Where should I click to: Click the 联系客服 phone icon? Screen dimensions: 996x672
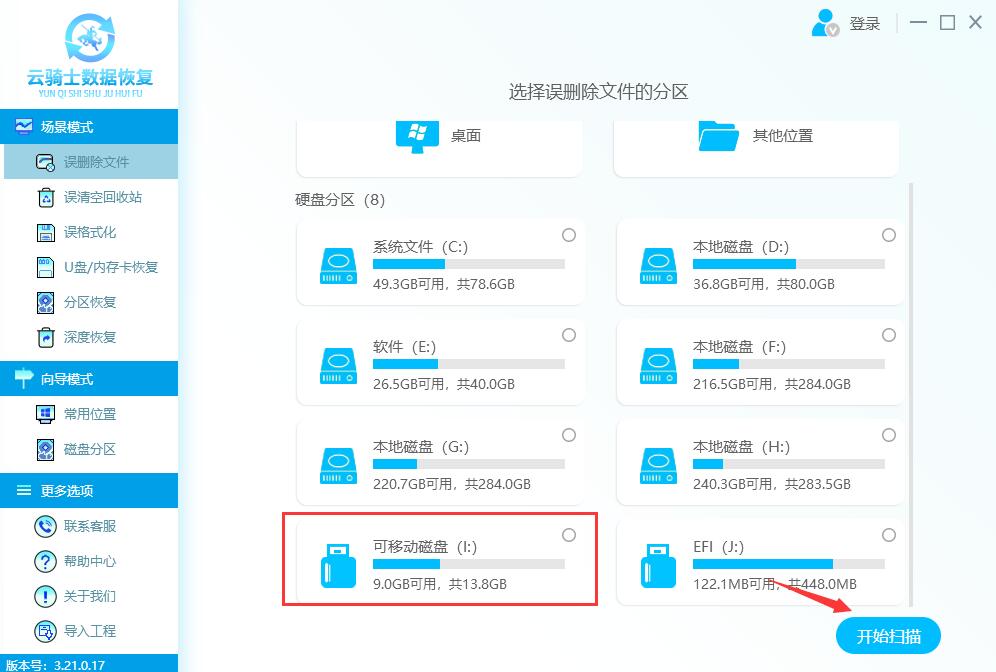(45, 526)
